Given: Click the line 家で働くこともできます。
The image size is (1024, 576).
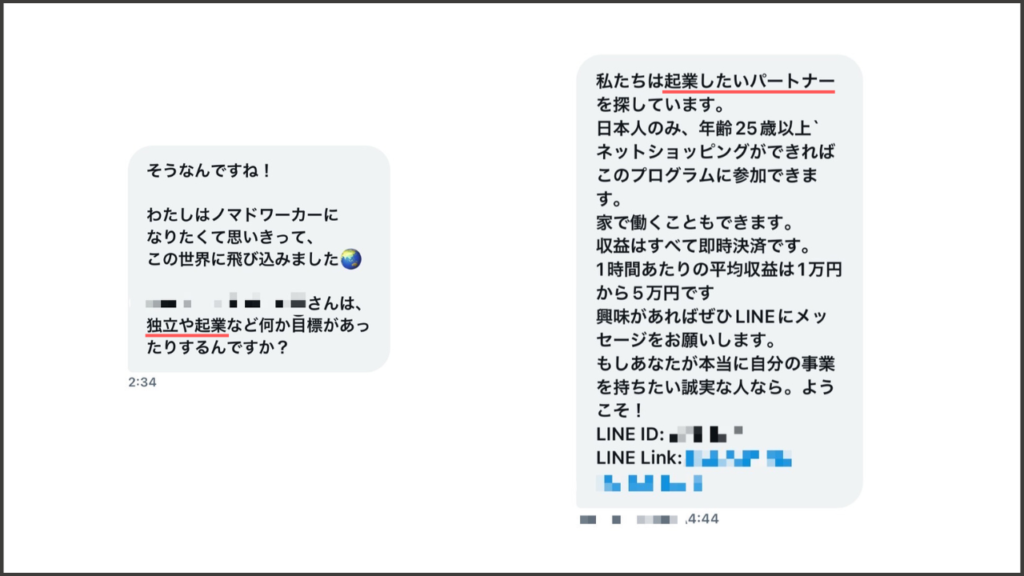Looking at the screenshot, I should point(695,223).
